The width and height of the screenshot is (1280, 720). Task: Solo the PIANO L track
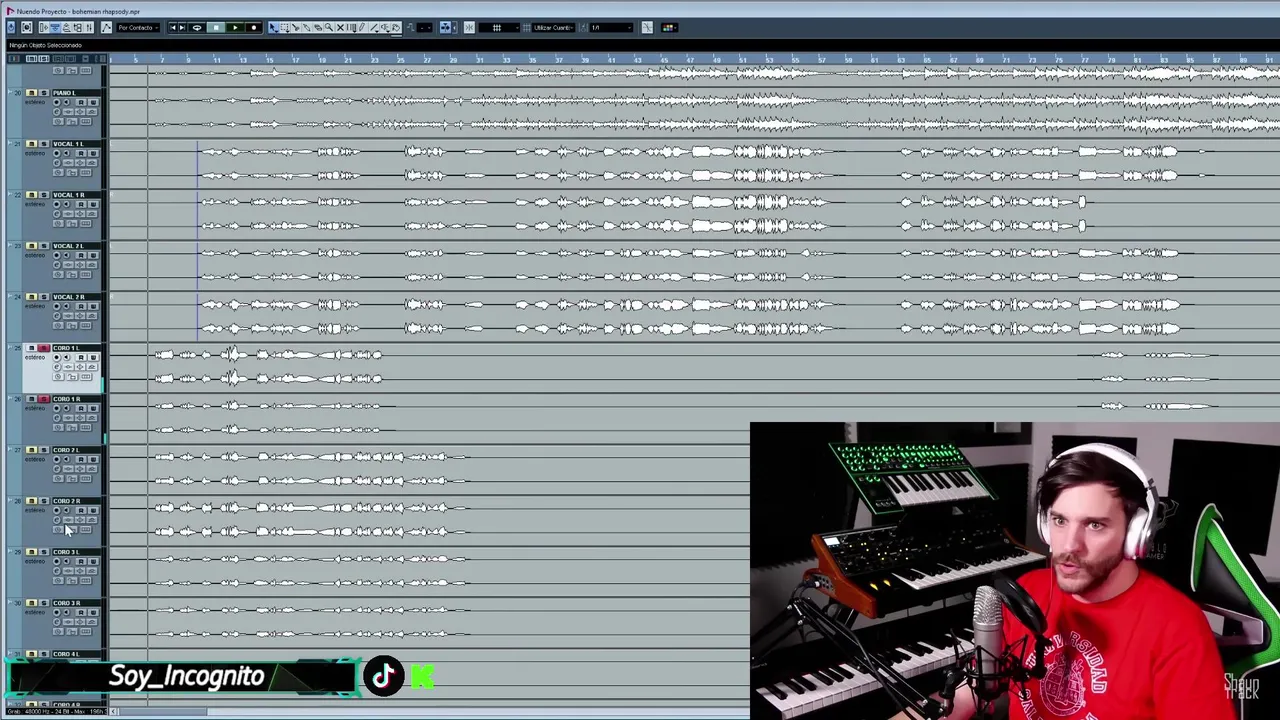[44, 93]
